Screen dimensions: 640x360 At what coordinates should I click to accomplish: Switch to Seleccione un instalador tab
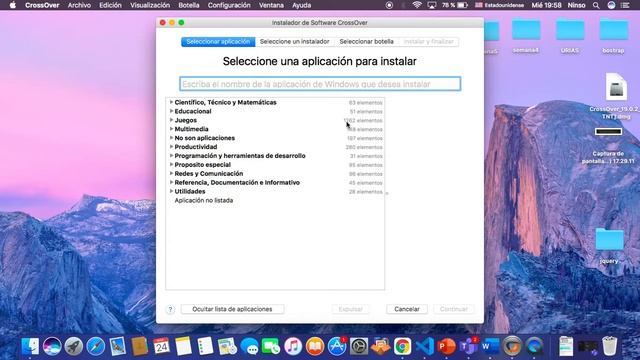(294, 42)
